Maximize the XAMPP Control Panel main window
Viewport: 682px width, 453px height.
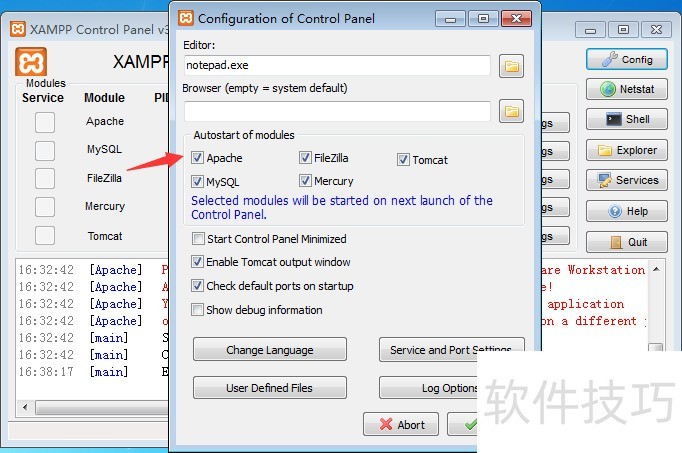coord(623,30)
